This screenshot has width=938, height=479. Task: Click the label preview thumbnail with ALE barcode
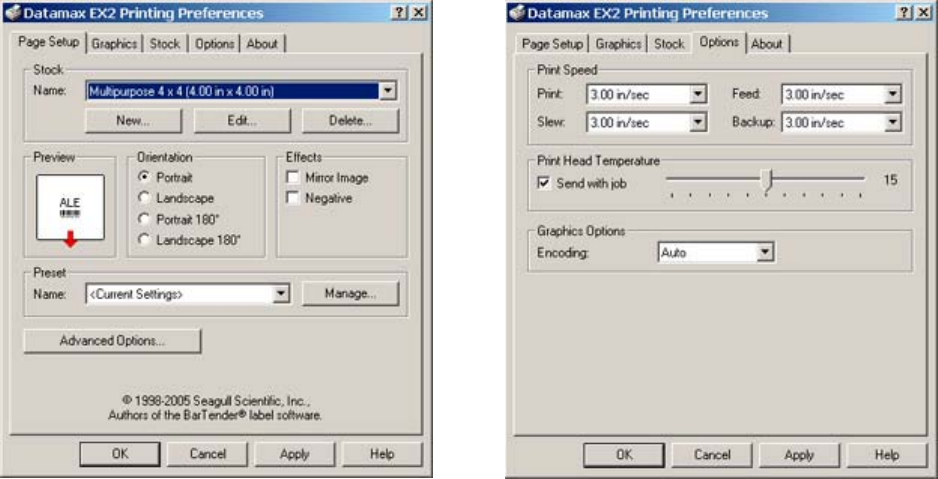click(70, 208)
